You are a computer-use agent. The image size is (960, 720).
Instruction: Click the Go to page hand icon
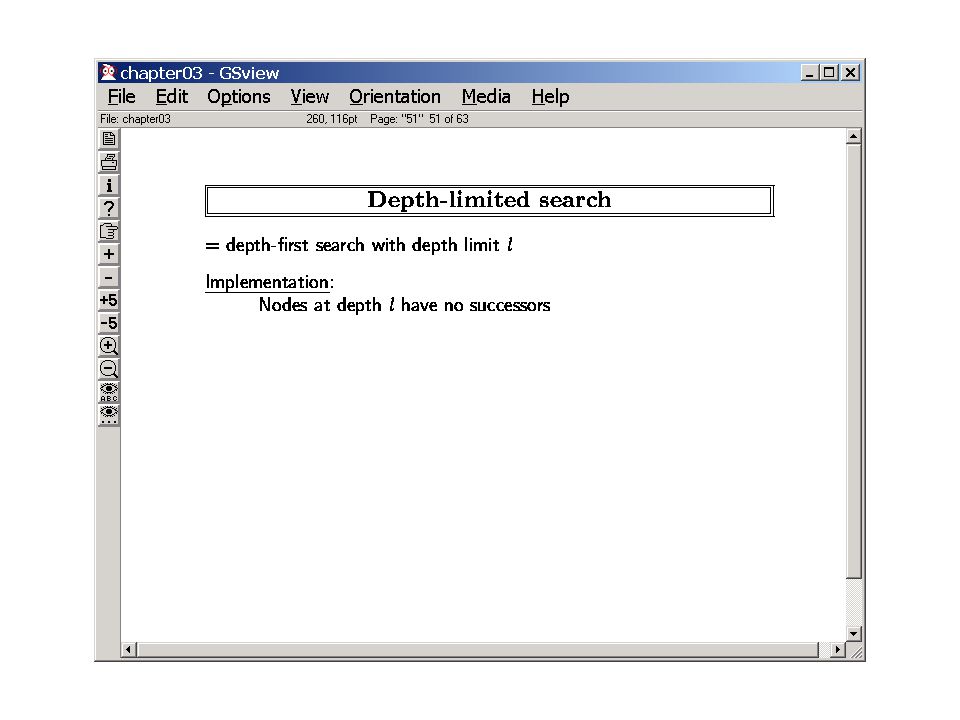point(109,231)
